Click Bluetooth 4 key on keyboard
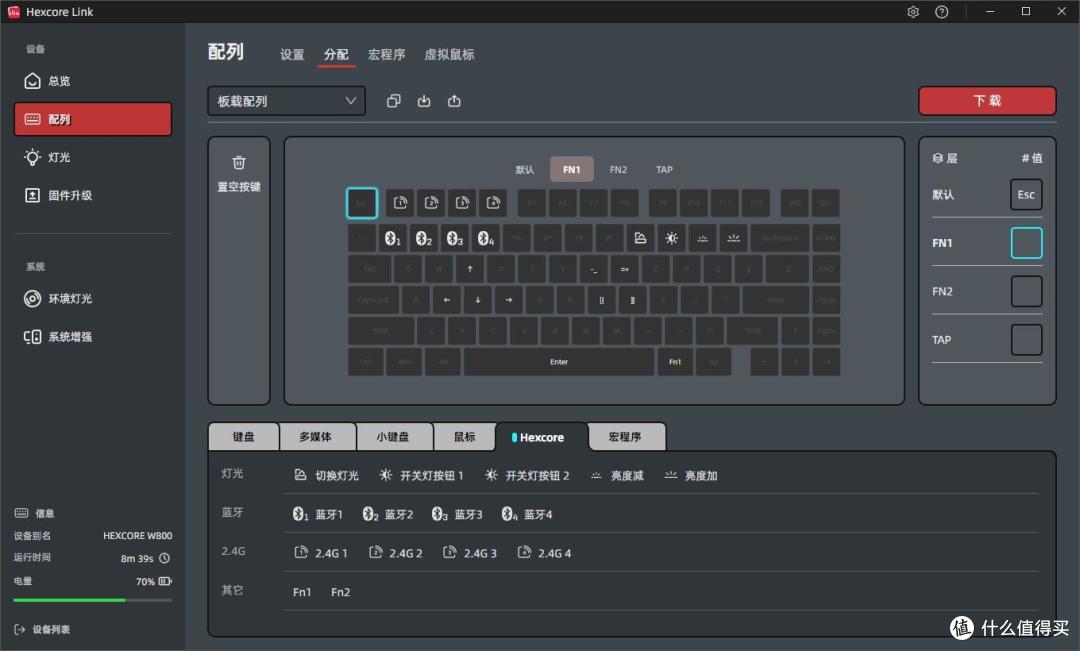 pyautogui.click(x=486, y=238)
